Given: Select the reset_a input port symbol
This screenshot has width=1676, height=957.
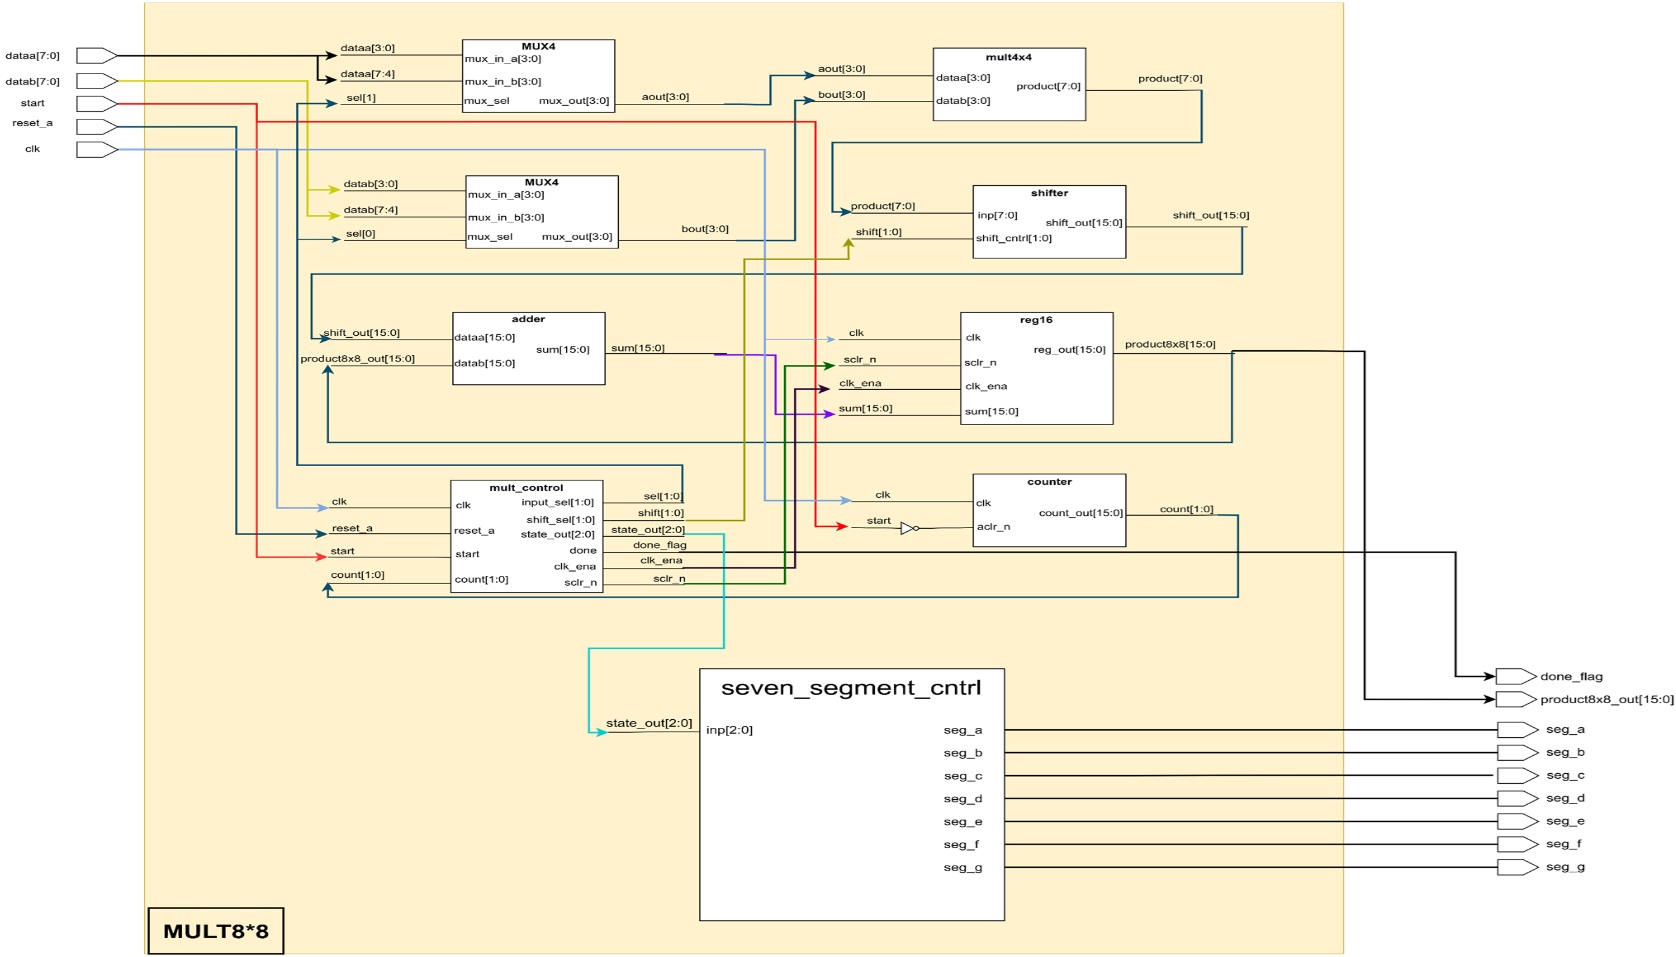Looking at the screenshot, I should [97, 127].
